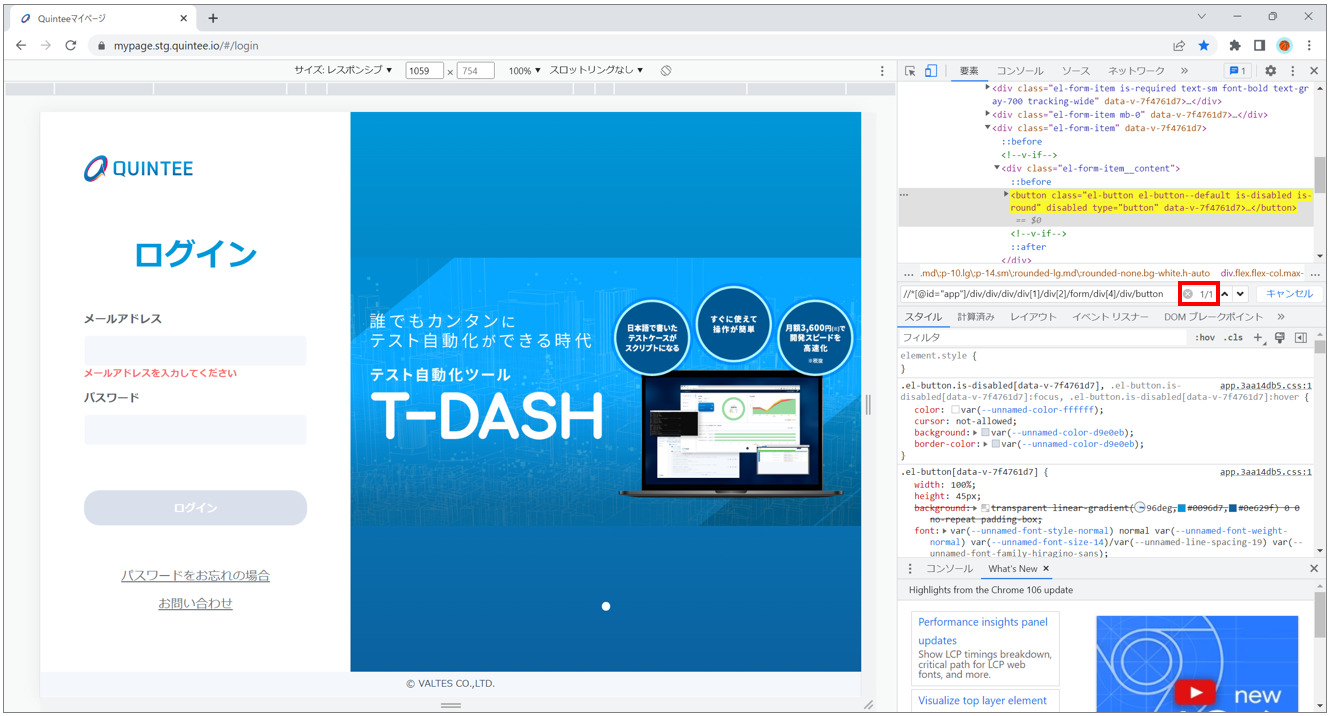1333x716 pixels.
Task: Click the キャンセル button in search bar
Action: pos(1289,294)
